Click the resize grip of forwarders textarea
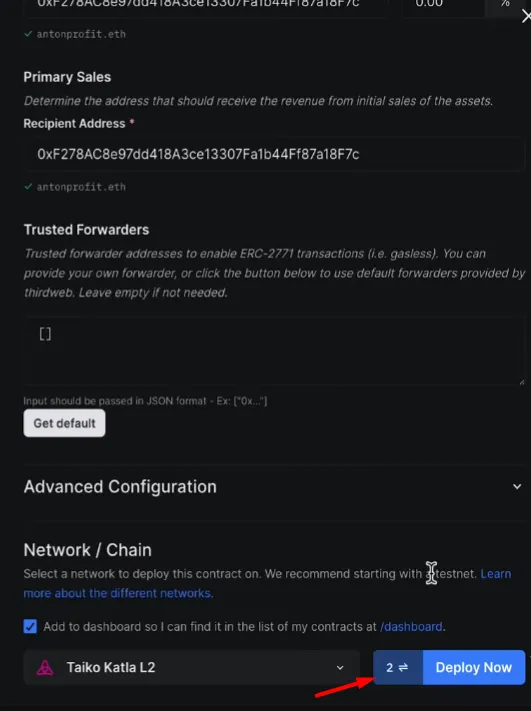531x711 pixels. point(522,382)
